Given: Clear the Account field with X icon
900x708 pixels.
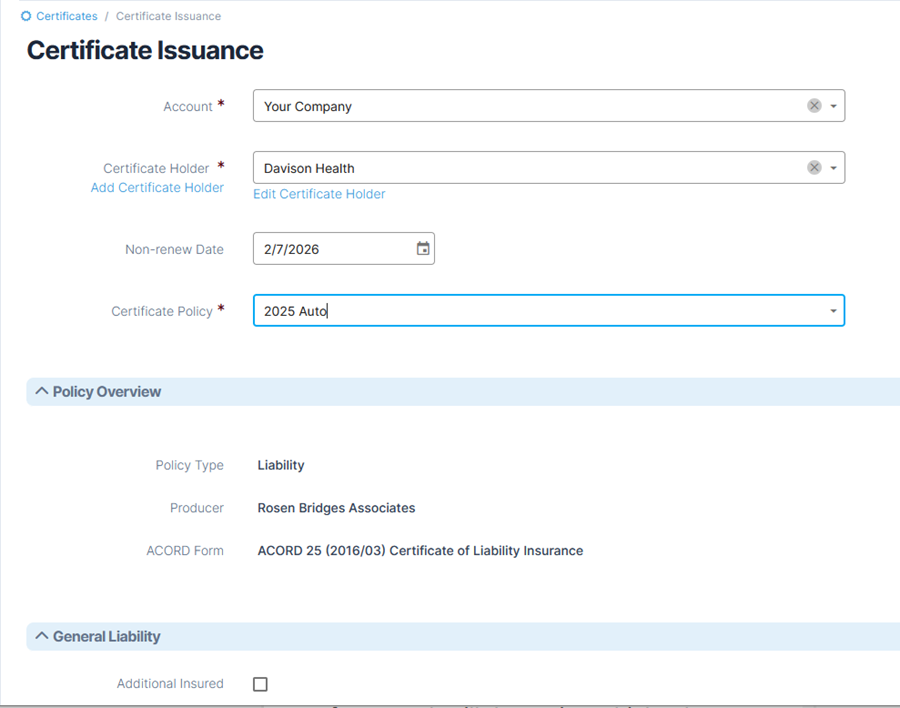Looking at the screenshot, I should point(814,106).
